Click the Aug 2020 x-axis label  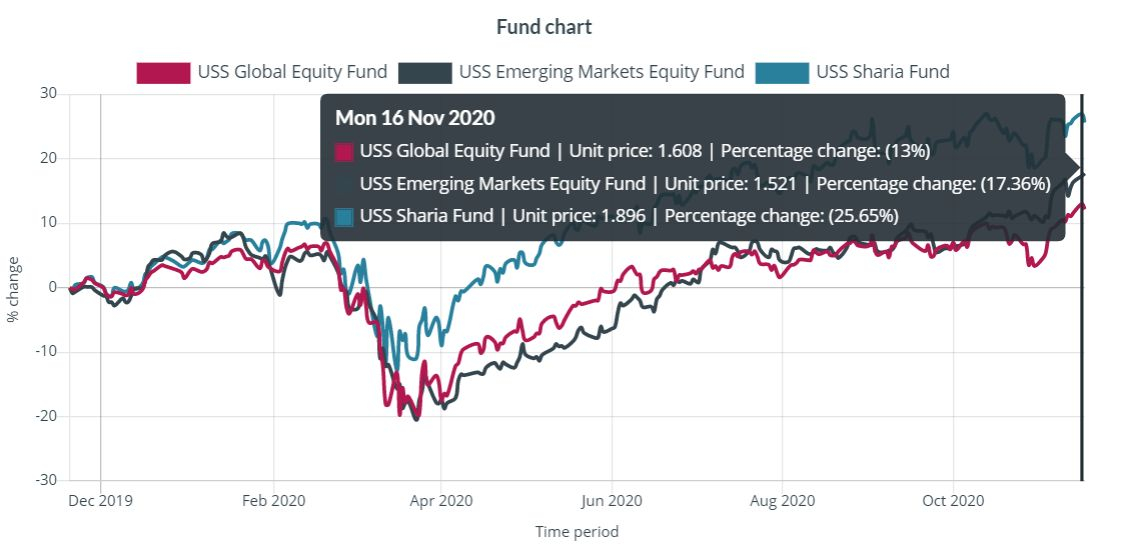(x=783, y=500)
